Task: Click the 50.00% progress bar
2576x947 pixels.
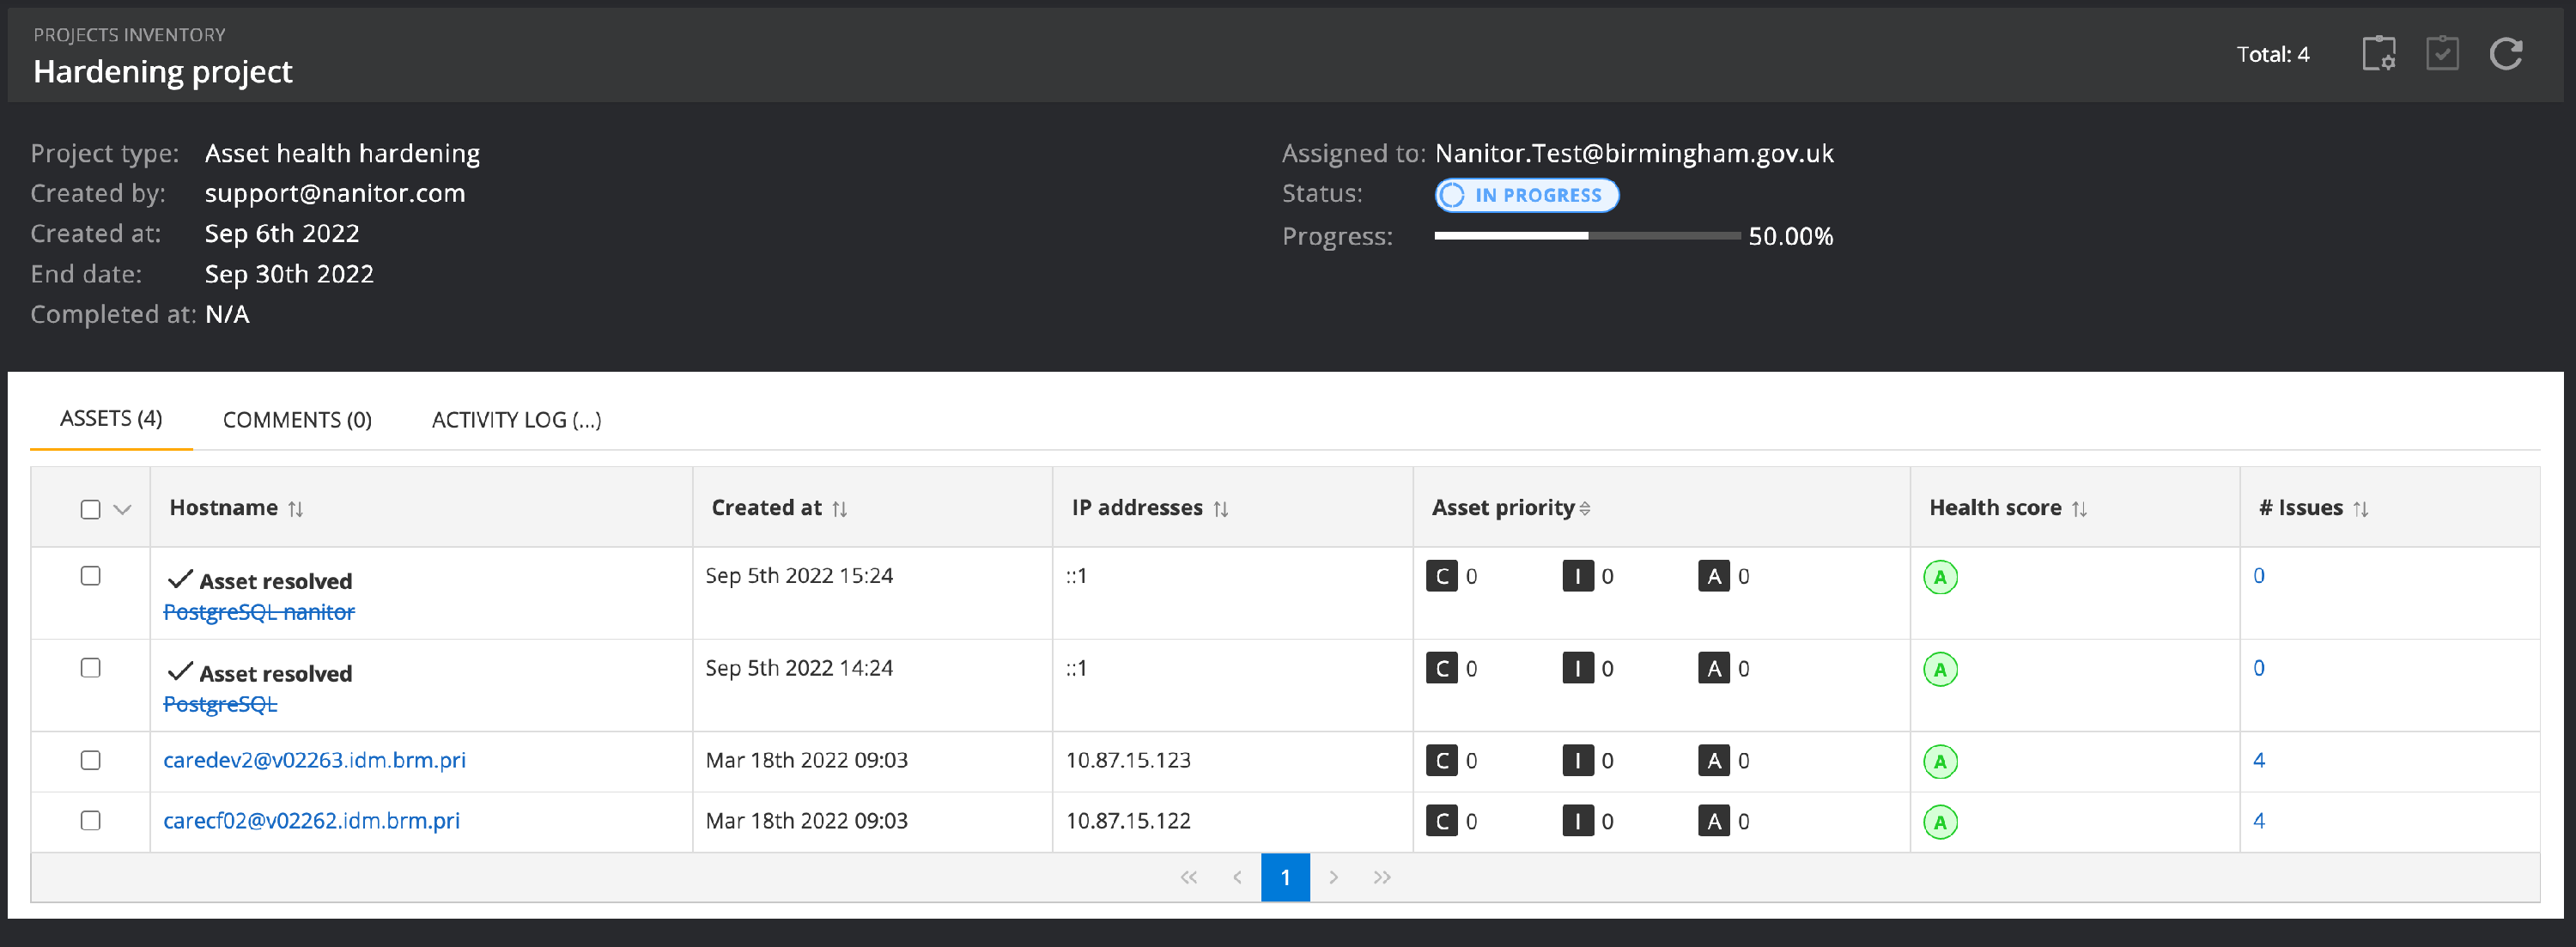Action: click(x=1586, y=236)
